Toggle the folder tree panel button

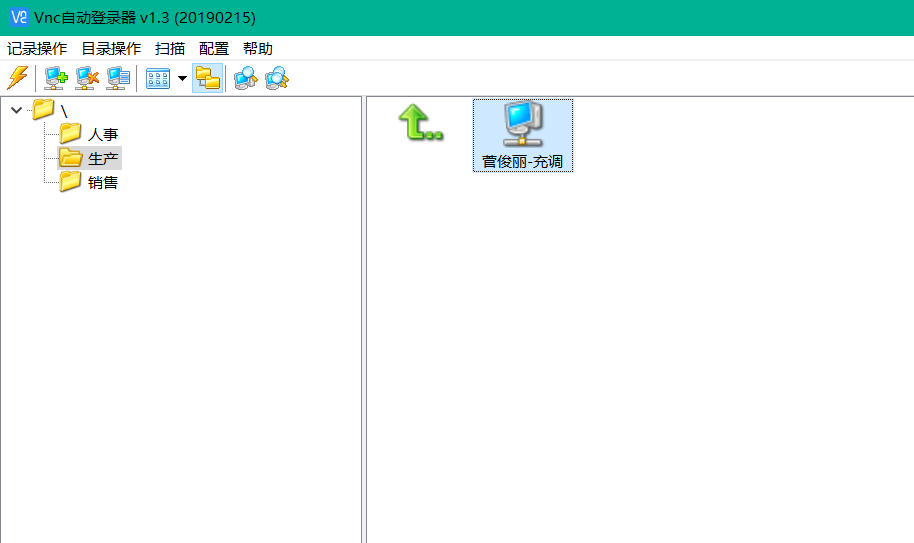click(208, 78)
